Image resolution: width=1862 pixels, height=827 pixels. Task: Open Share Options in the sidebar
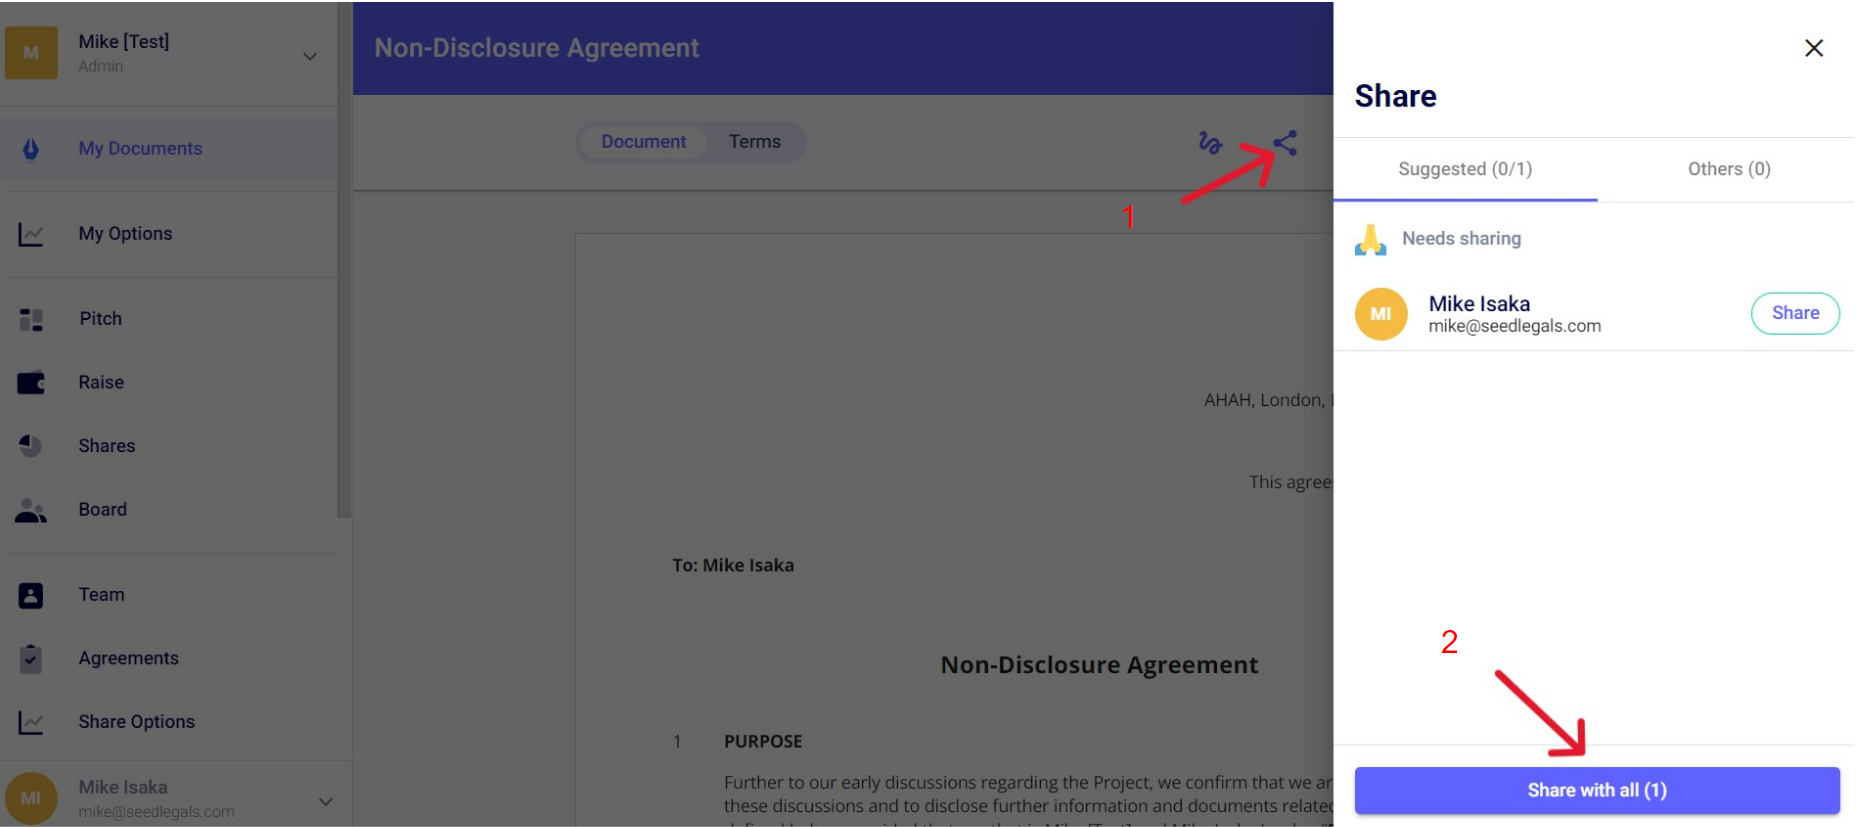[x=136, y=722]
